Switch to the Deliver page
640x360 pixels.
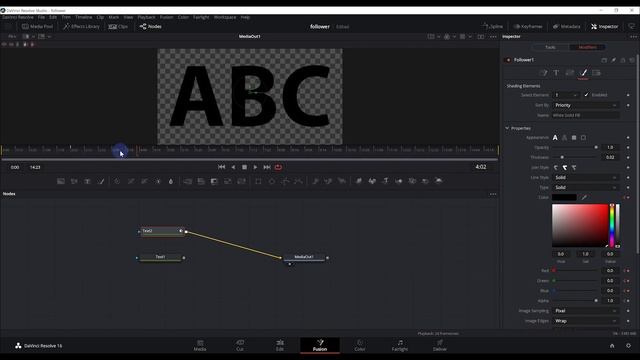(x=440, y=345)
